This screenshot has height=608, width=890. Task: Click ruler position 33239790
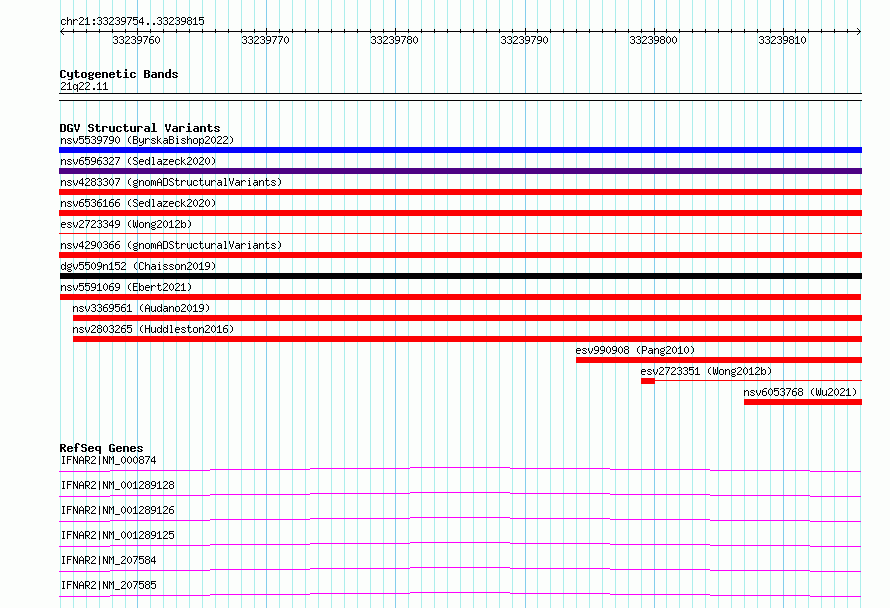(x=524, y=40)
